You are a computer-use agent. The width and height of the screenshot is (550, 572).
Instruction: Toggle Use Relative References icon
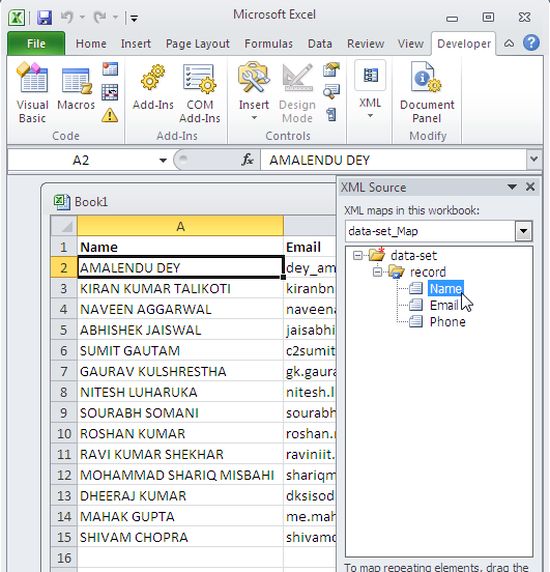tap(110, 92)
